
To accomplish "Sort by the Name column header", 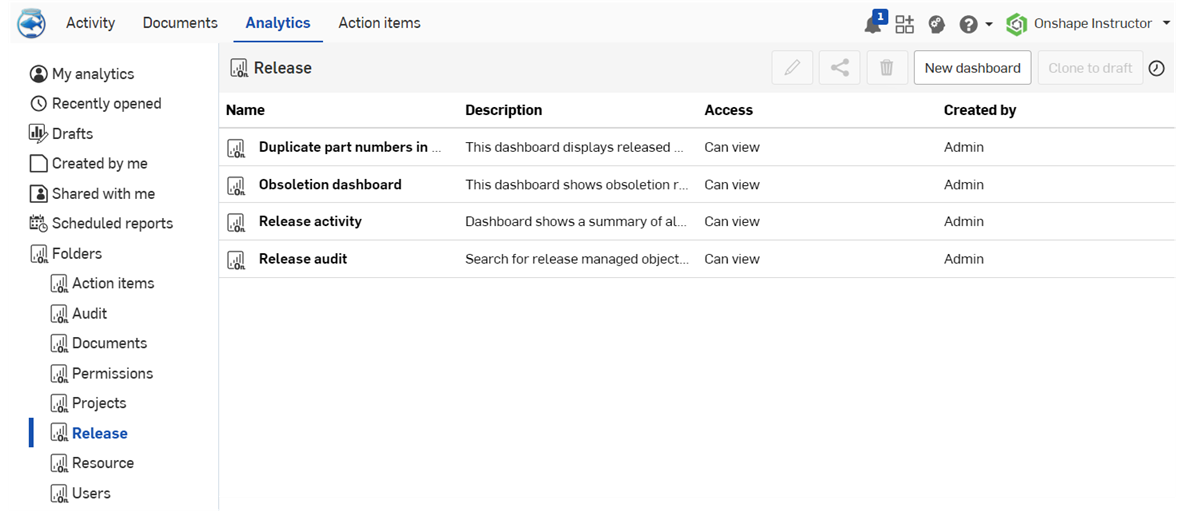I will pyautogui.click(x=245, y=110).
